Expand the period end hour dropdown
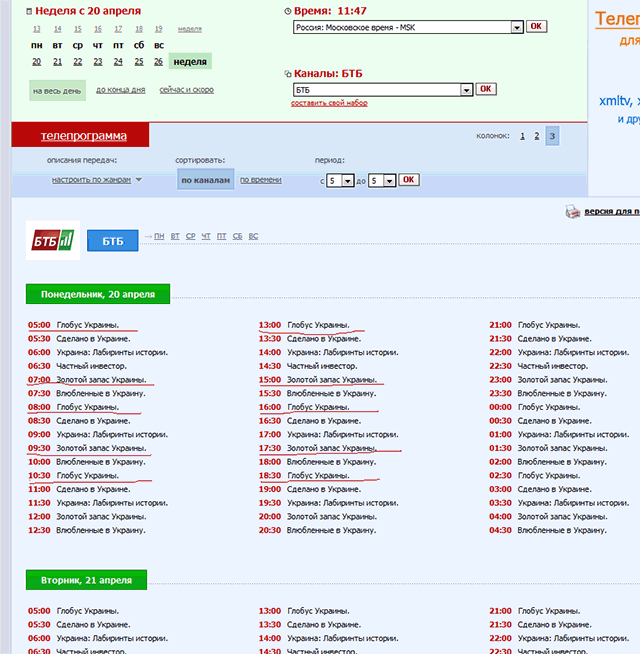This screenshot has width=640, height=654. [x=389, y=181]
